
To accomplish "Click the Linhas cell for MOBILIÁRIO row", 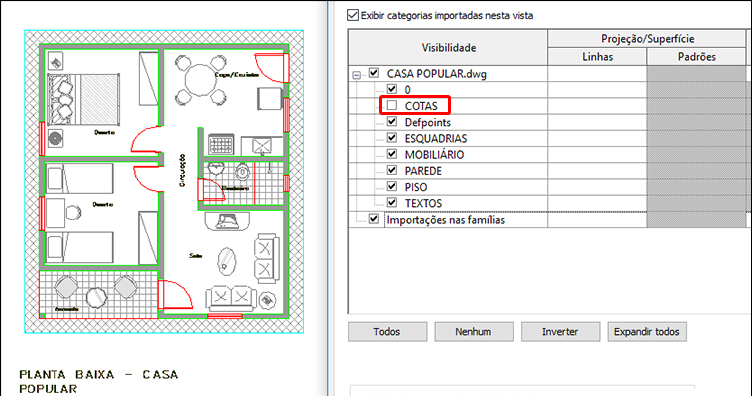I will [x=597, y=154].
